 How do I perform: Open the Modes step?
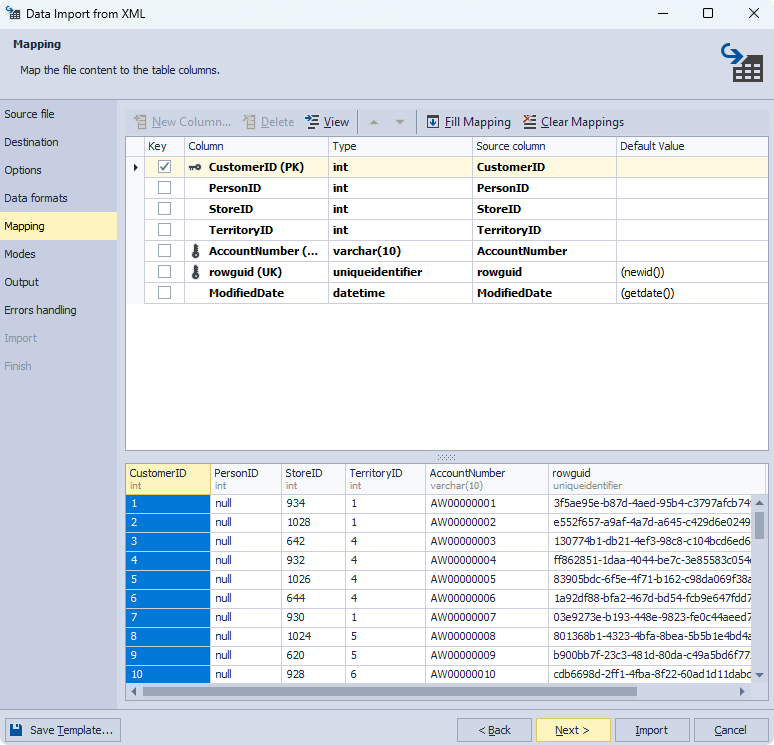click(58, 254)
